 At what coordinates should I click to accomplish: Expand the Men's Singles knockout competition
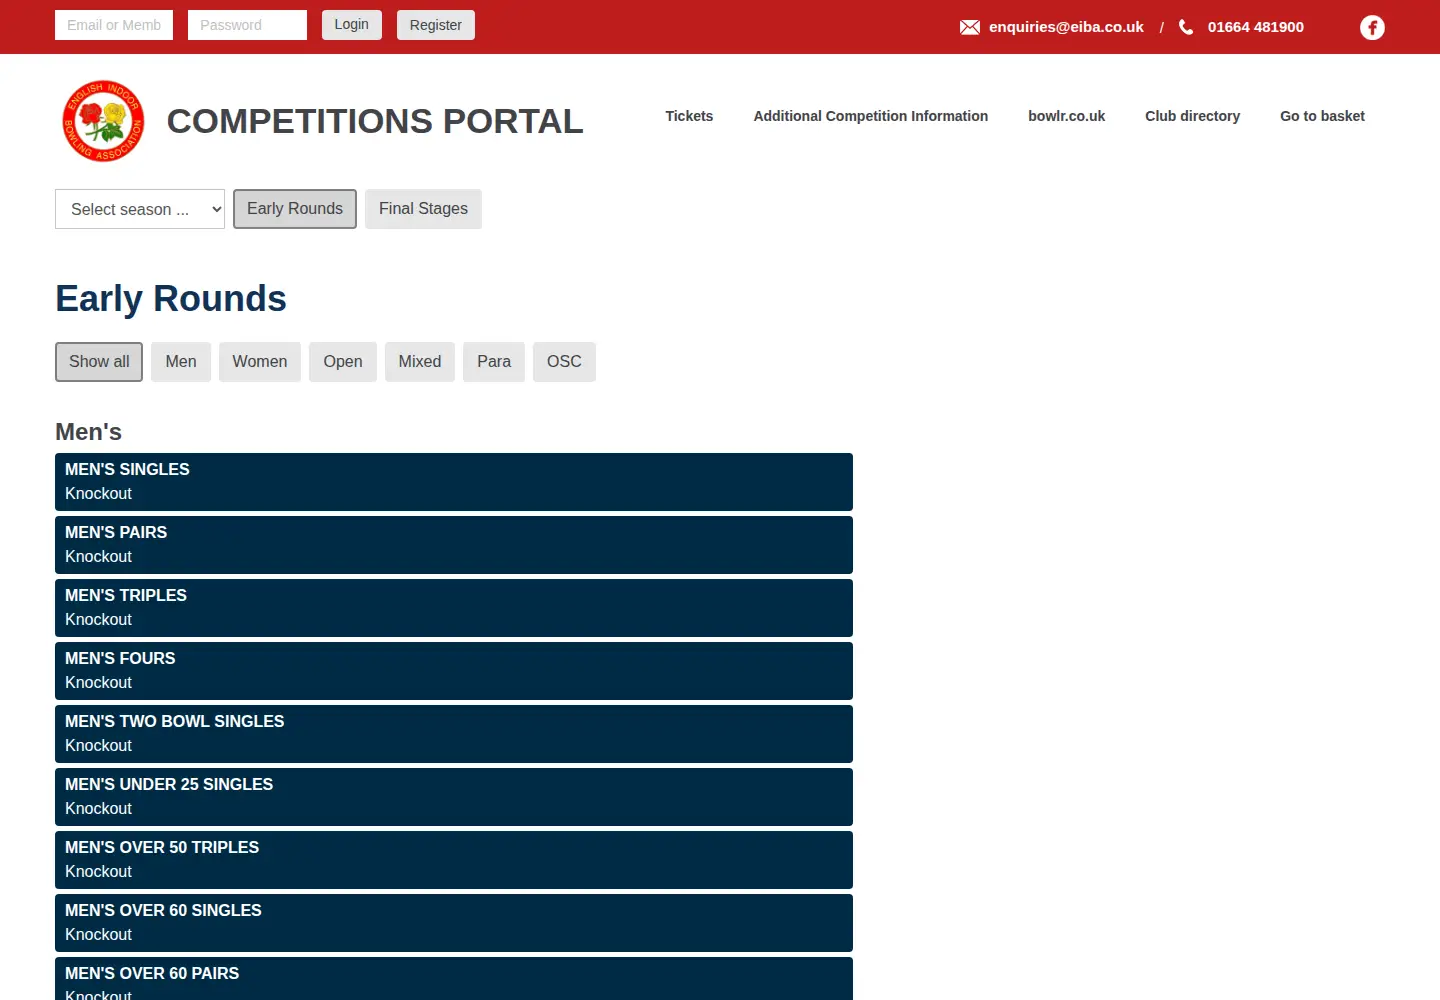pos(454,482)
